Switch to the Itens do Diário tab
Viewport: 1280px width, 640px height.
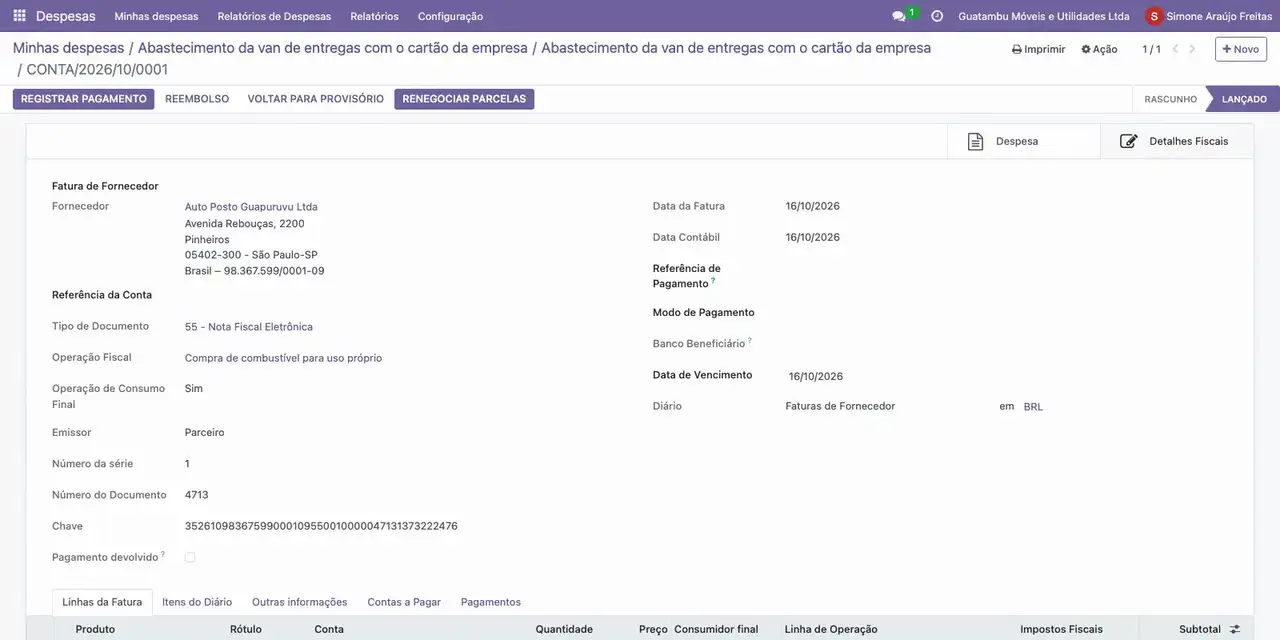click(x=197, y=602)
